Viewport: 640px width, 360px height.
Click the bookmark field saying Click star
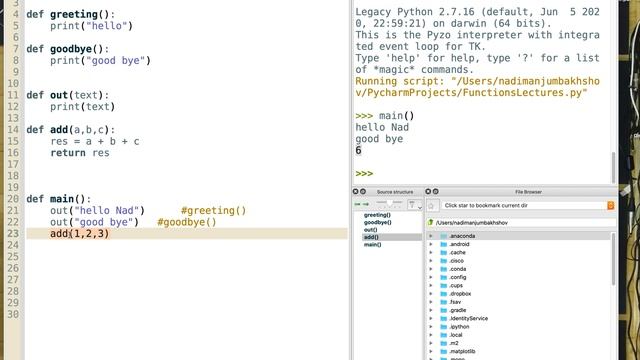pos(524,205)
